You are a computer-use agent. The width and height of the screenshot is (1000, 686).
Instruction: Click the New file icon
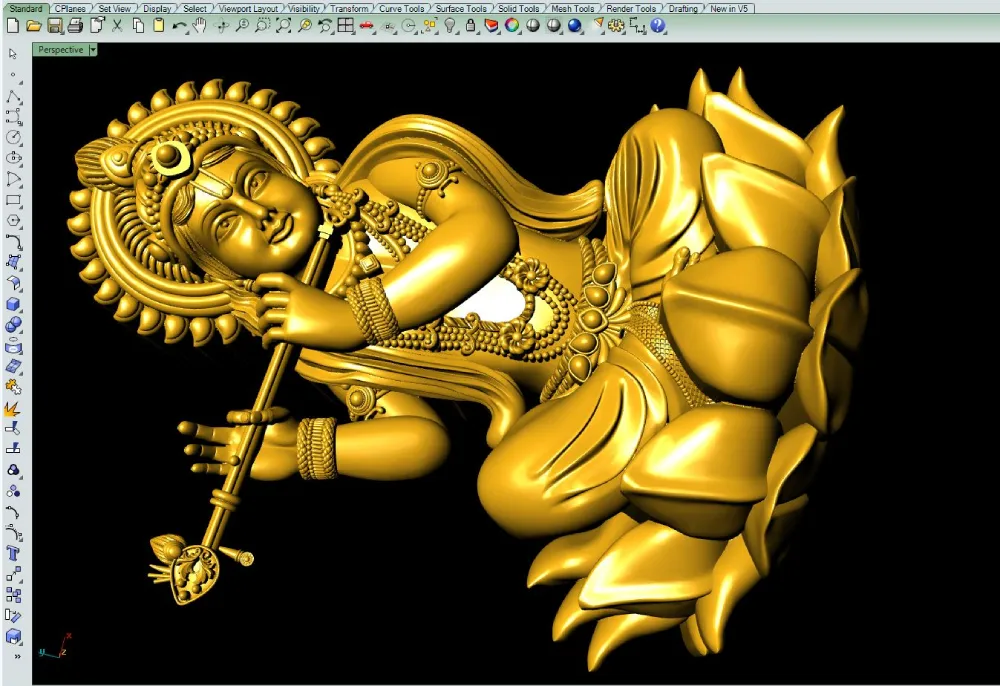(13, 26)
